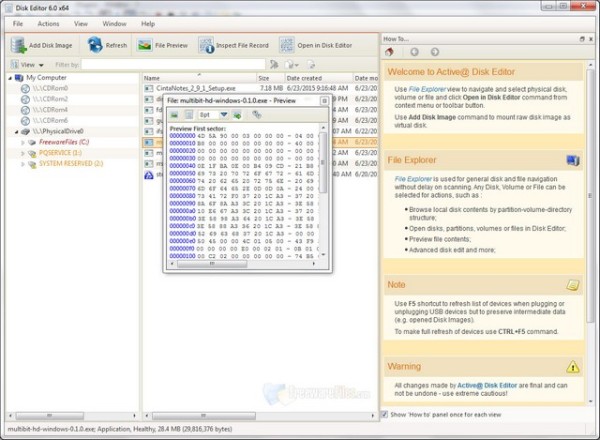The width and height of the screenshot is (600, 440).
Task: Sort file list by Size column
Action: (270, 78)
